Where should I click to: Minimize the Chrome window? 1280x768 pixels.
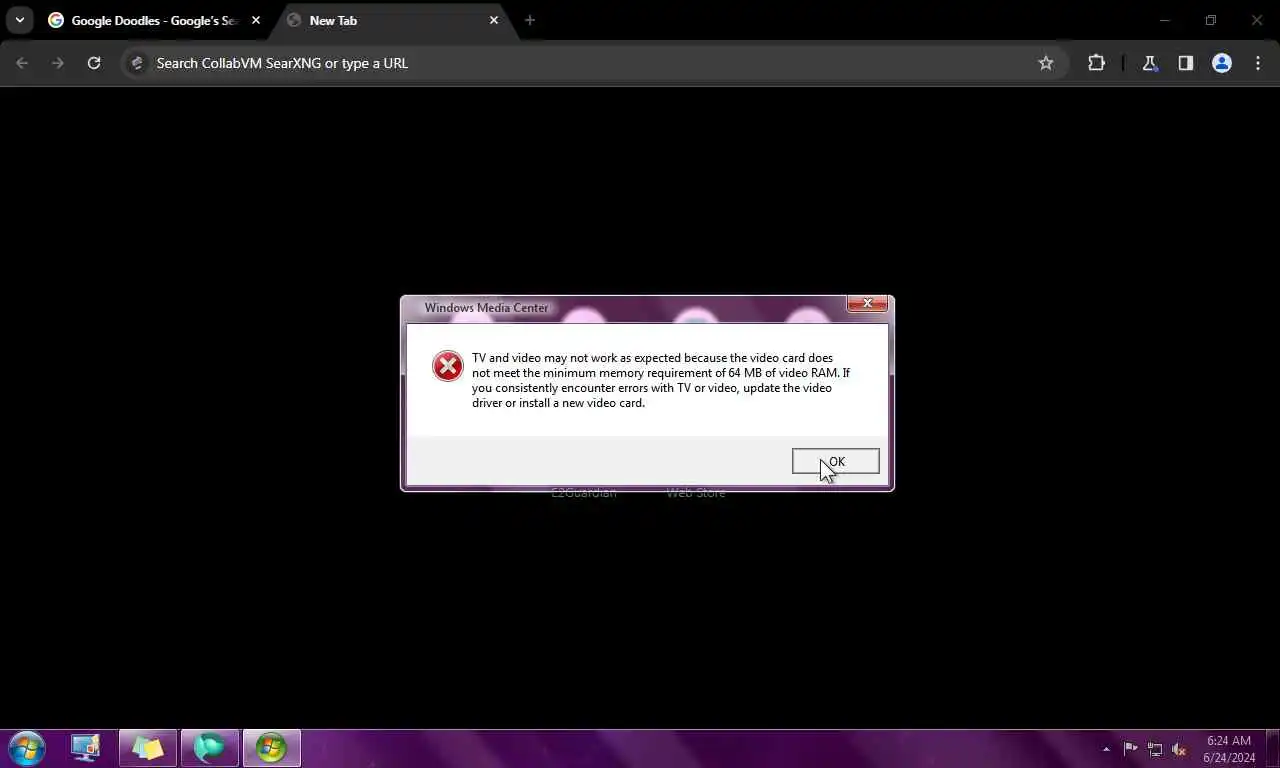click(x=1164, y=20)
